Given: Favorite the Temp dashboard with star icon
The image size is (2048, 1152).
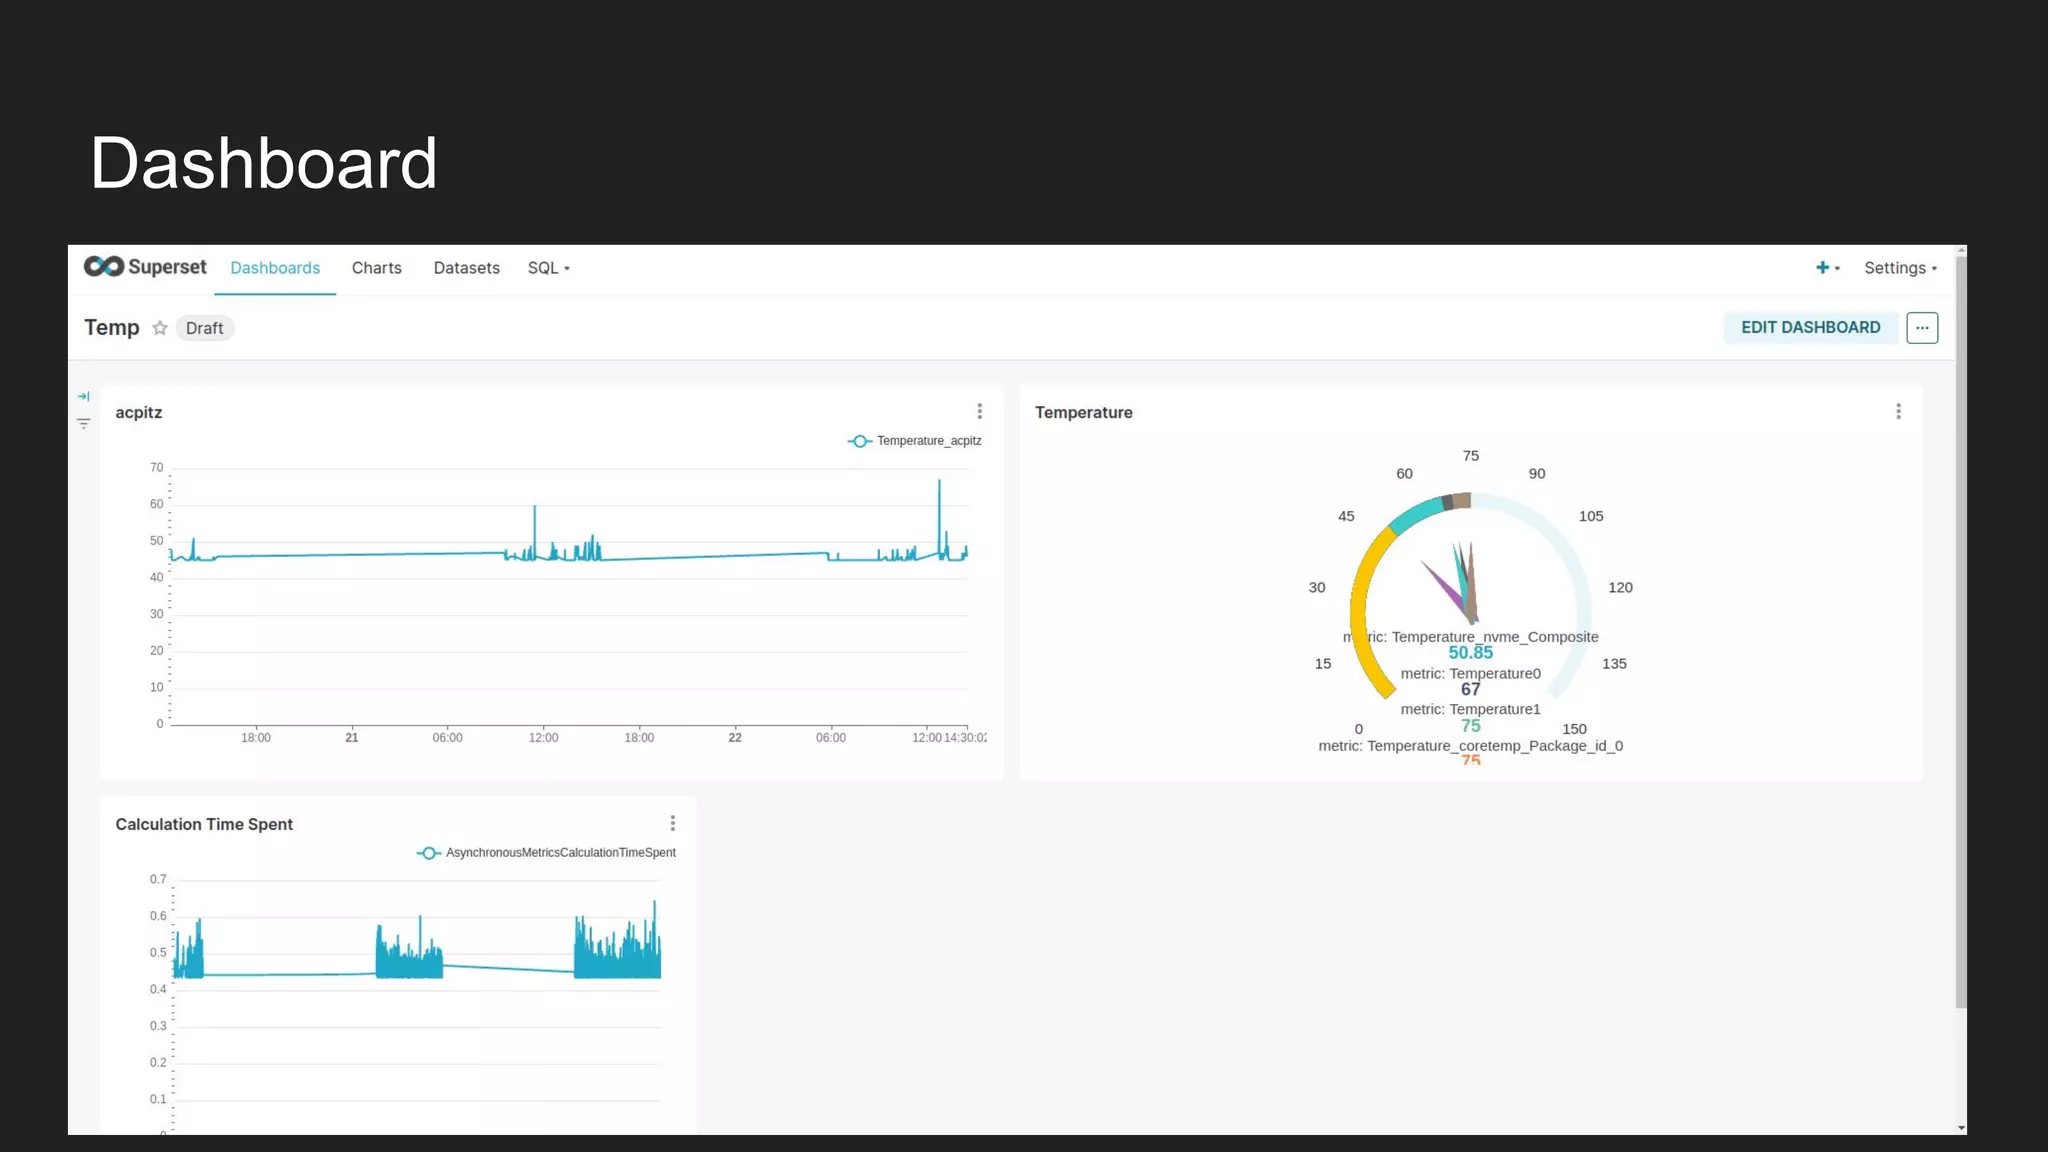Looking at the screenshot, I should (x=160, y=328).
